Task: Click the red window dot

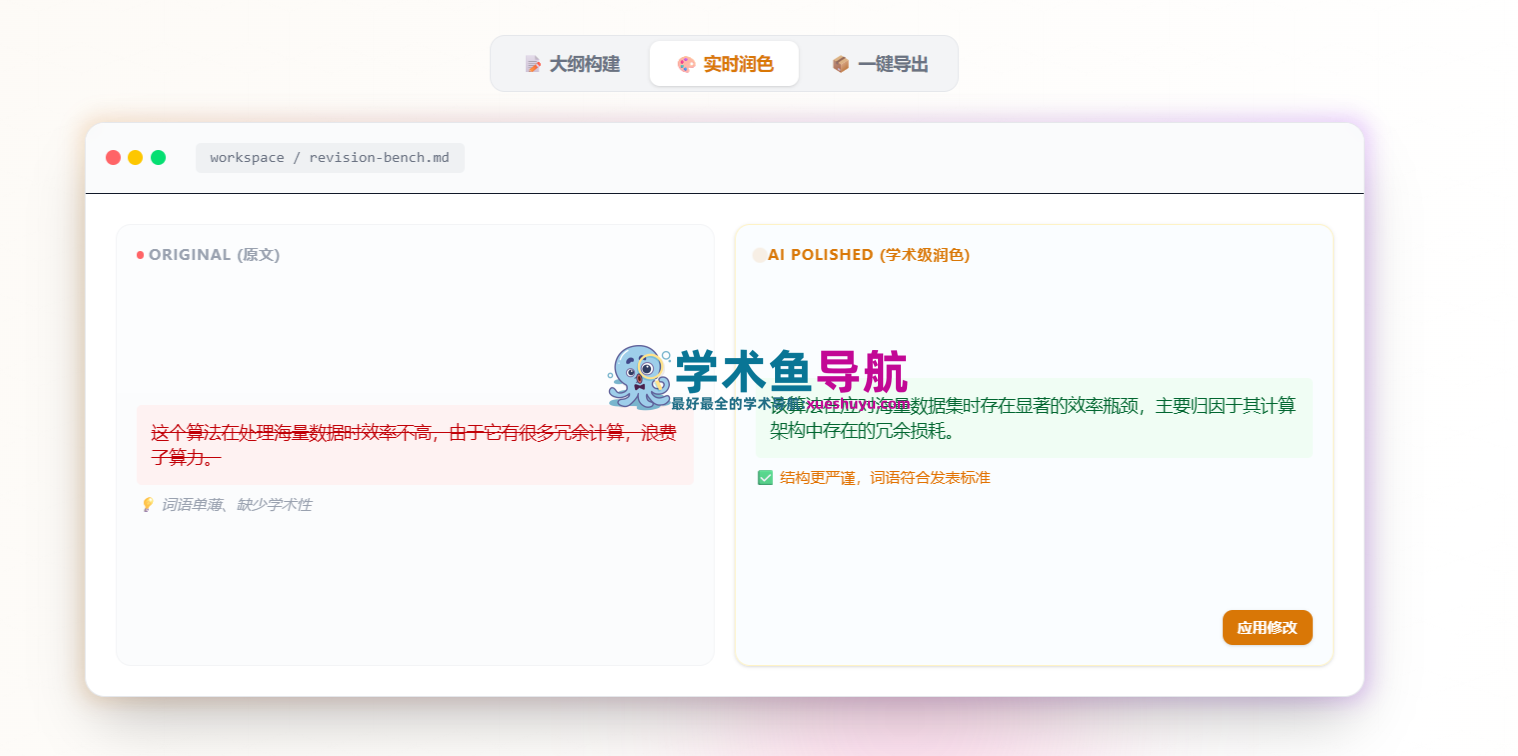Action: coord(113,158)
